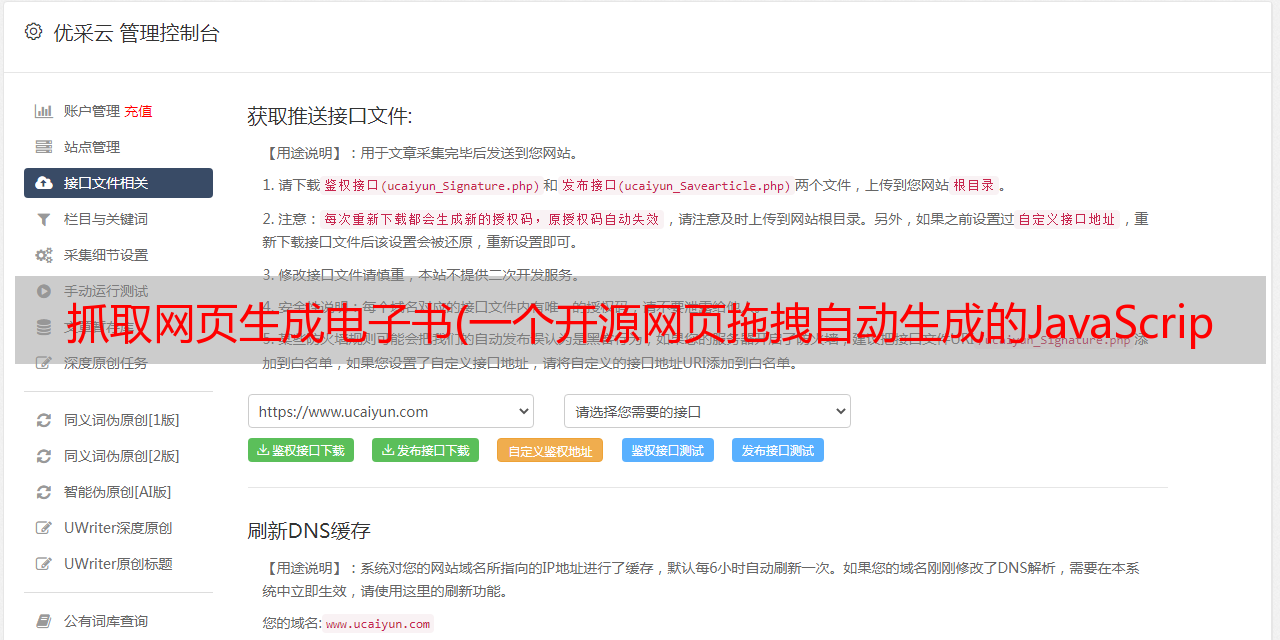Open UWriter深度原创 menu item
Screen dimensions: 1280x640
point(118,528)
